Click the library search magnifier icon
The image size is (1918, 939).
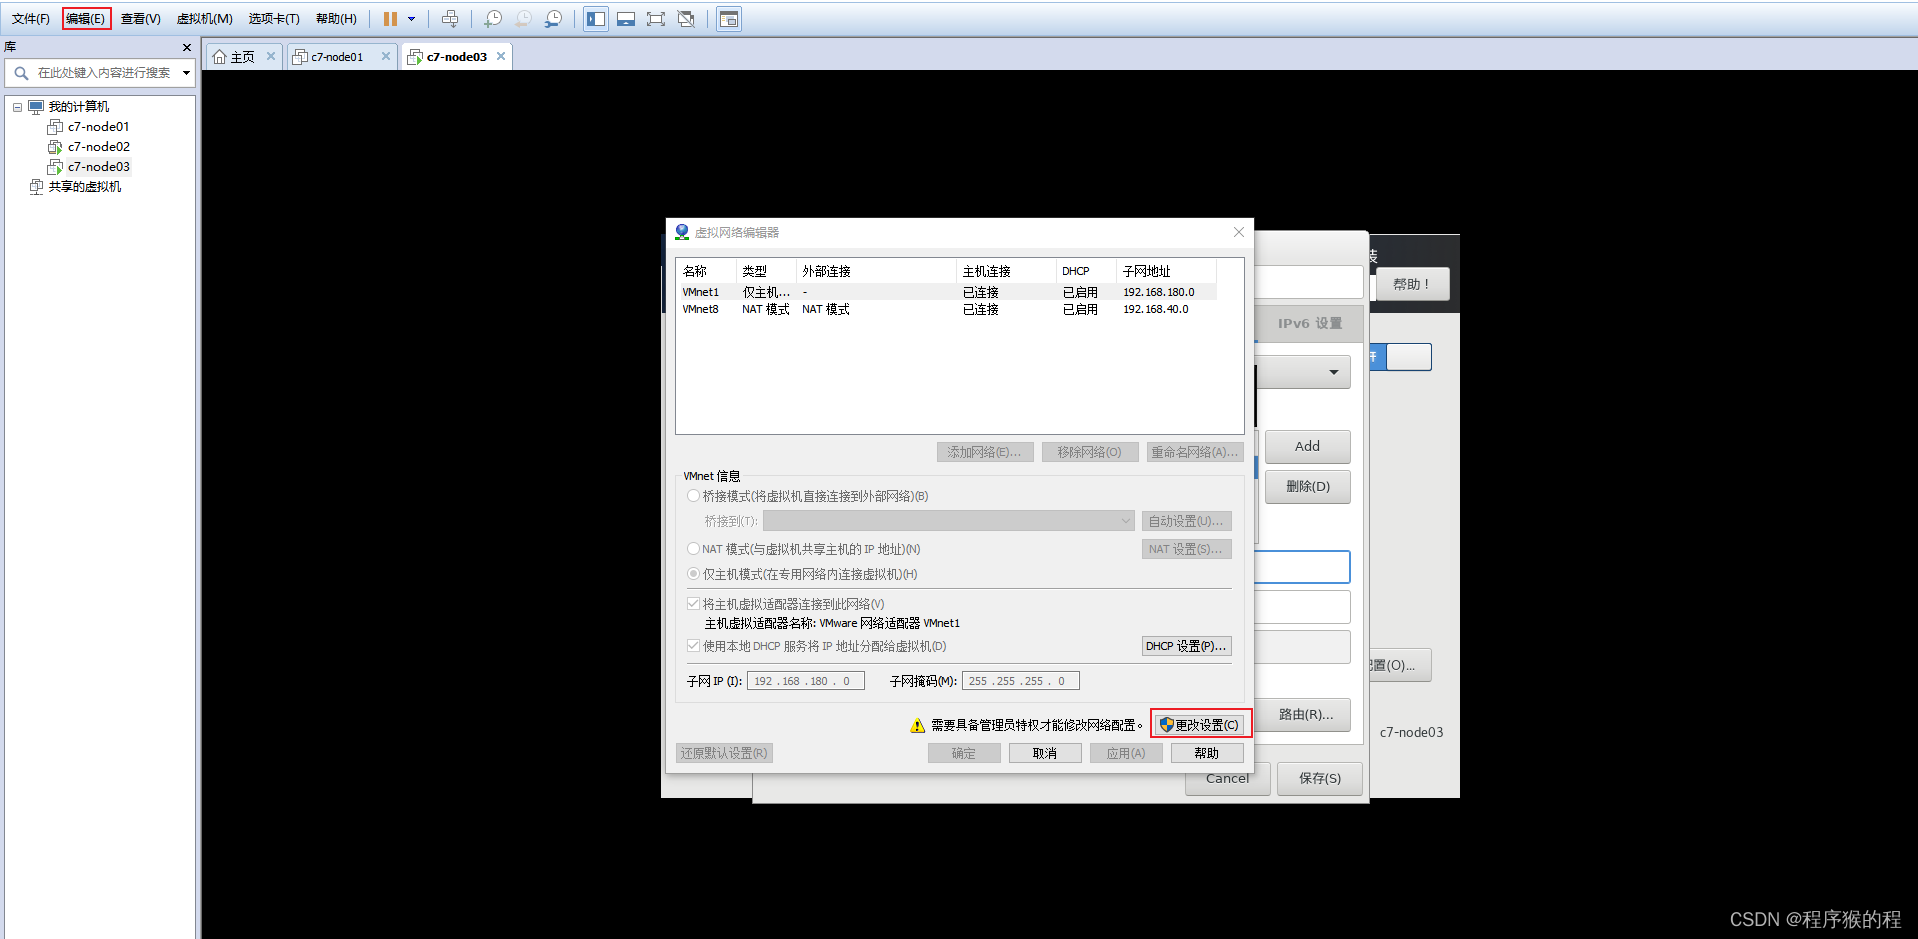(x=21, y=73)
